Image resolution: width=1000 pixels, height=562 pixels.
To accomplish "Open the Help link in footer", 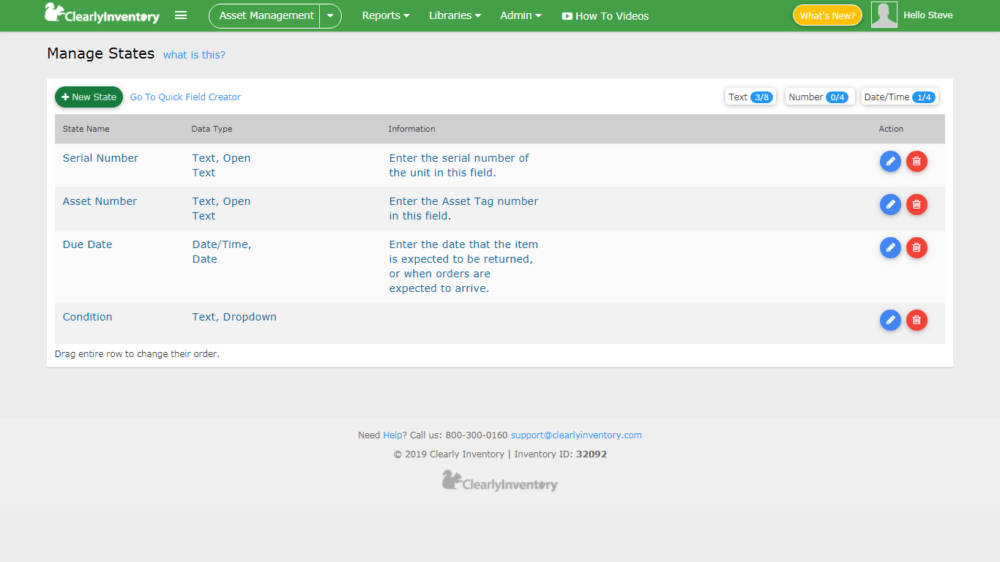I will pos(392,435).
